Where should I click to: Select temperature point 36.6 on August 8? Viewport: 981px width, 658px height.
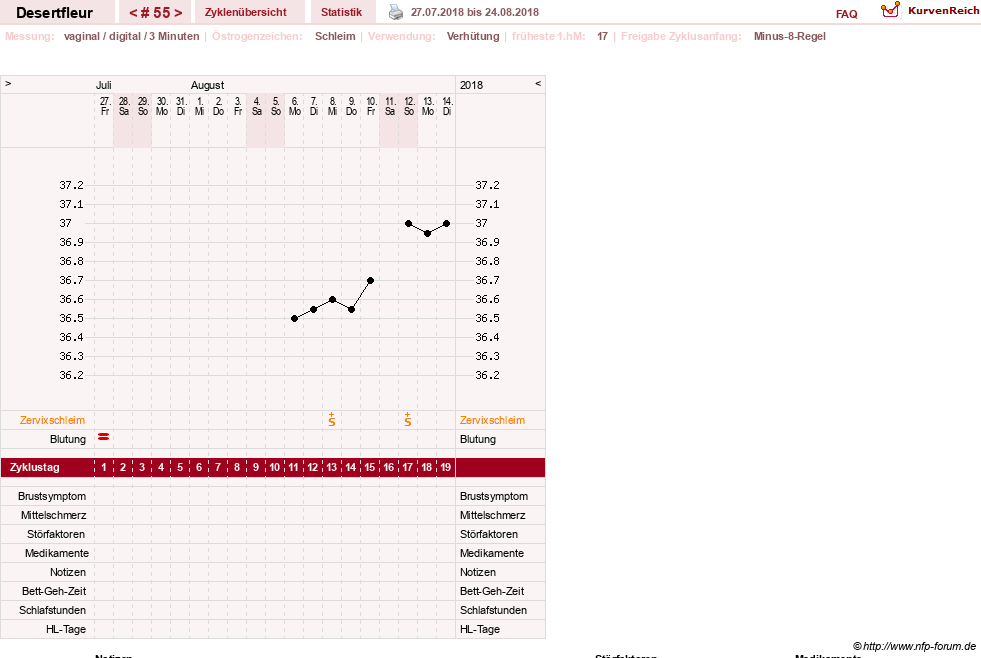[333, 300]
